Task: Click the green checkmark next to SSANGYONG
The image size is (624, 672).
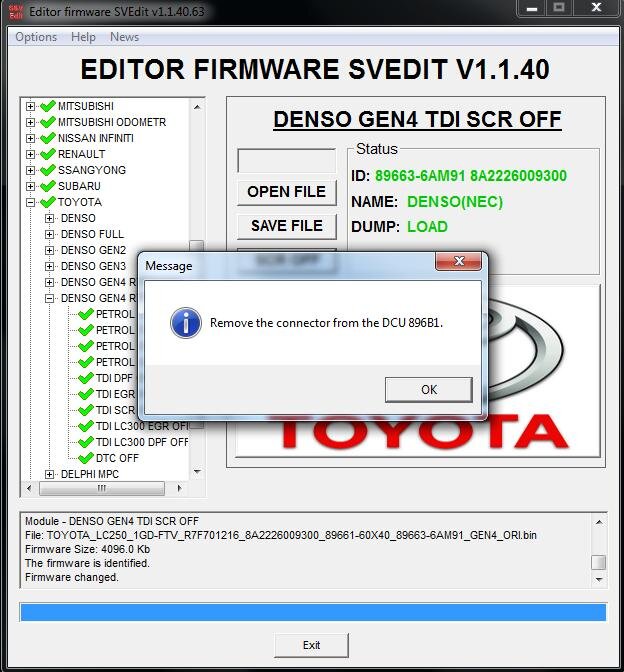Action: click(x=48, y=170)
